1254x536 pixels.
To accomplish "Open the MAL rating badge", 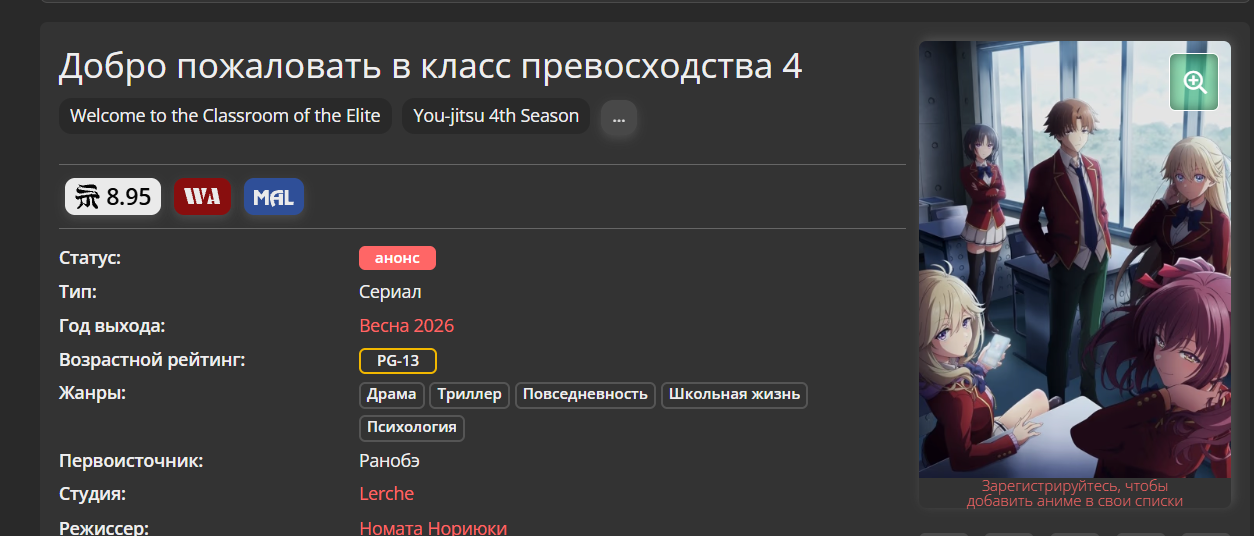I will coord(273,197).
